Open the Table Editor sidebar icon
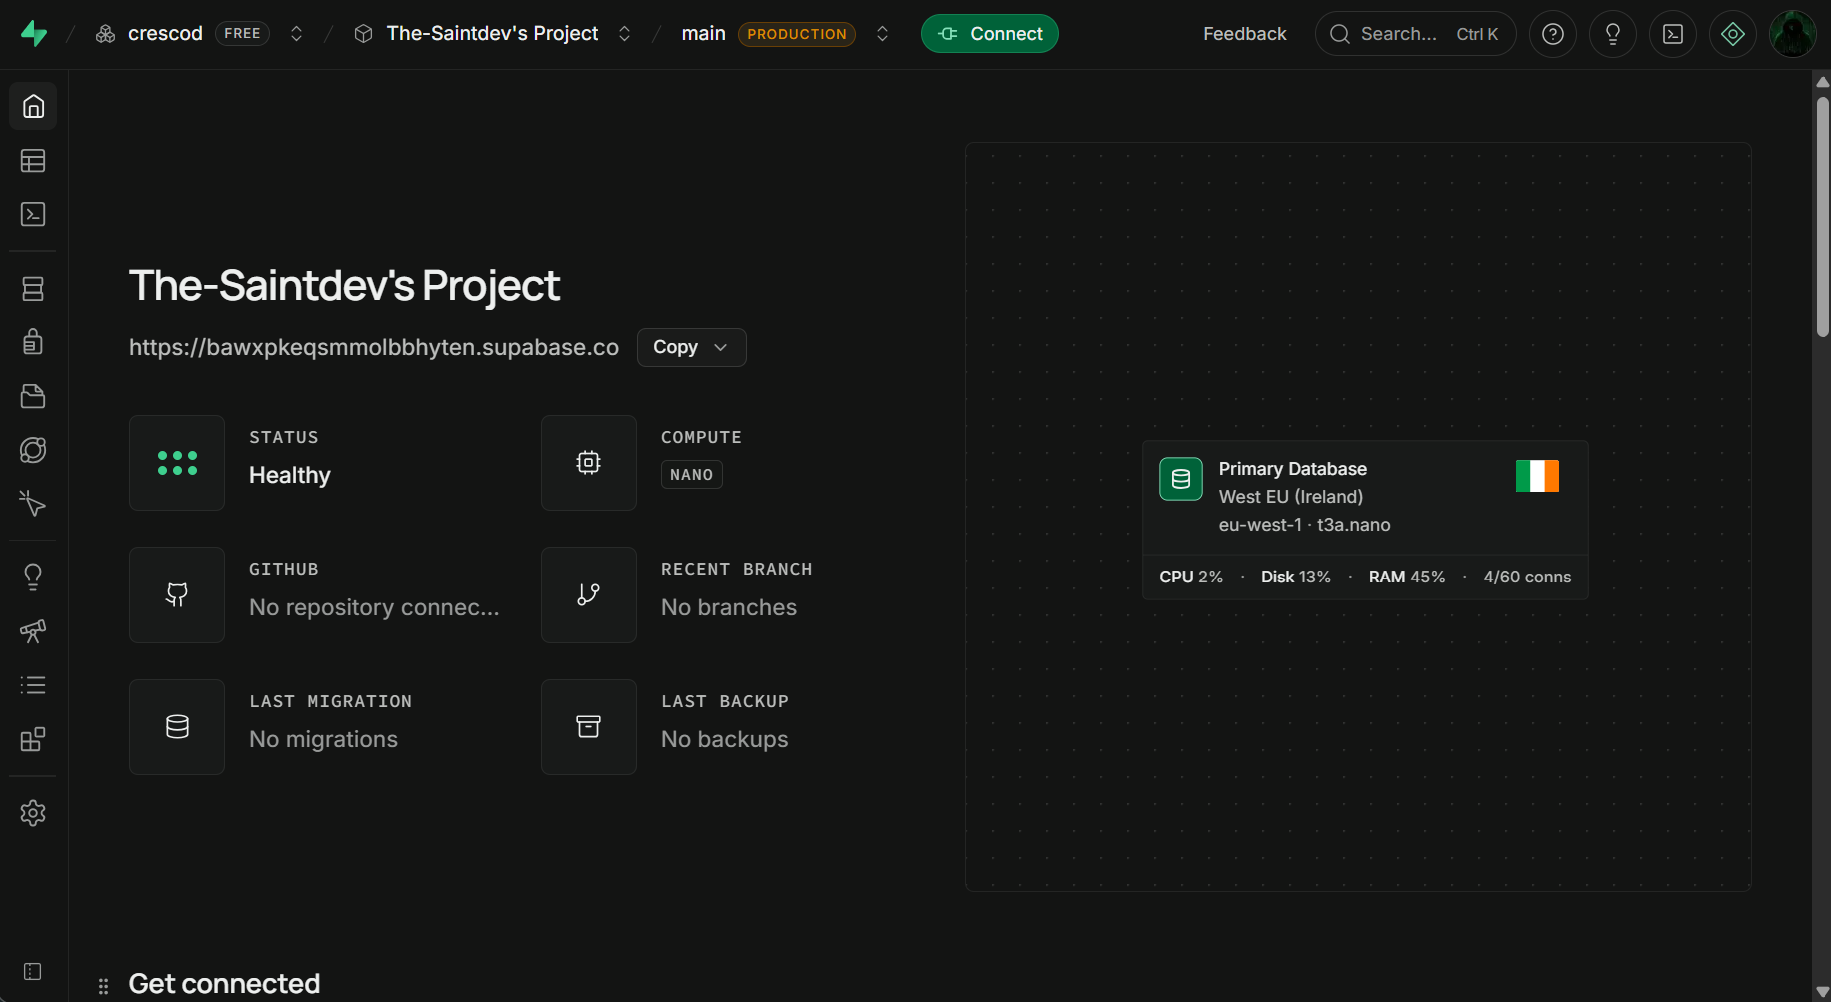1831x1002 pixels. point(33,160)
